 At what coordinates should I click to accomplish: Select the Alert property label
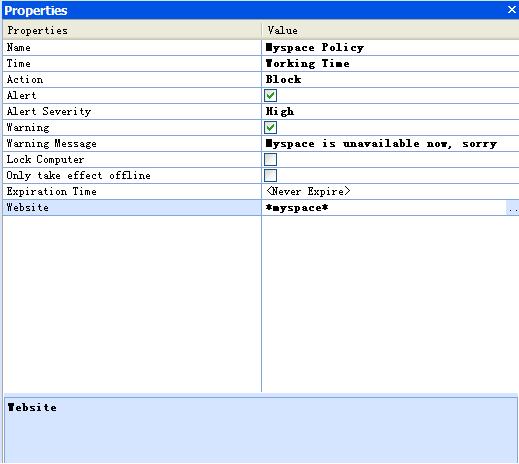[21, 96]
